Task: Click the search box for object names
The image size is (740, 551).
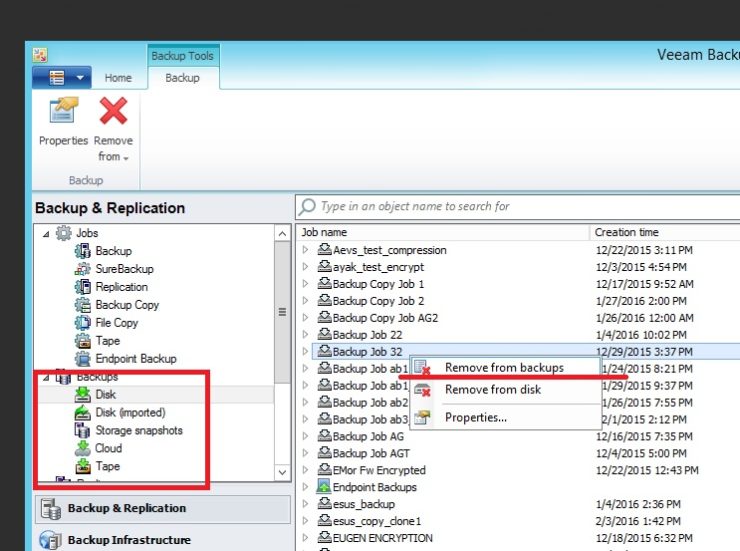Action: [519, 206]
